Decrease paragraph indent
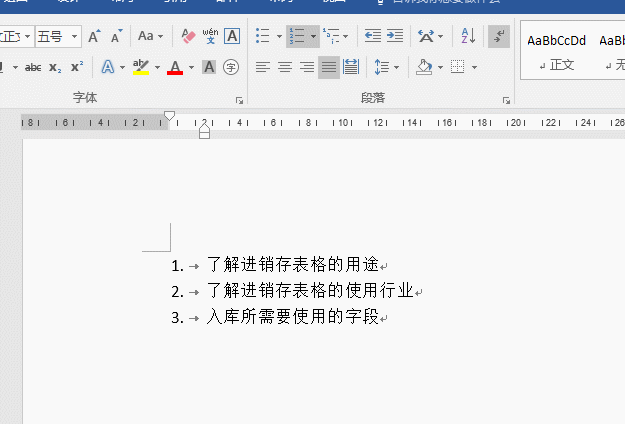Viewport: 625px width, 424px height. [373, 36]
